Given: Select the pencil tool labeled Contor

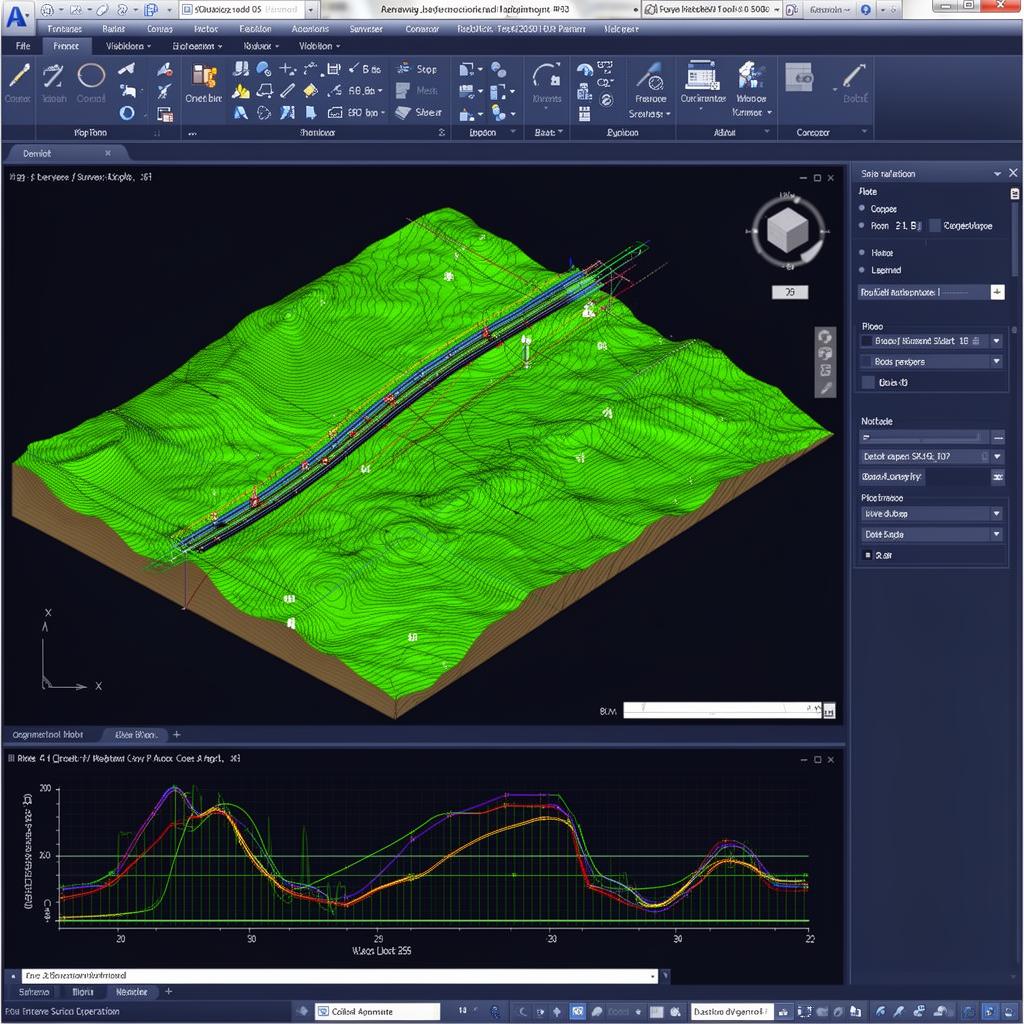Looking at the screenshot, I should [x=19, y=76].
